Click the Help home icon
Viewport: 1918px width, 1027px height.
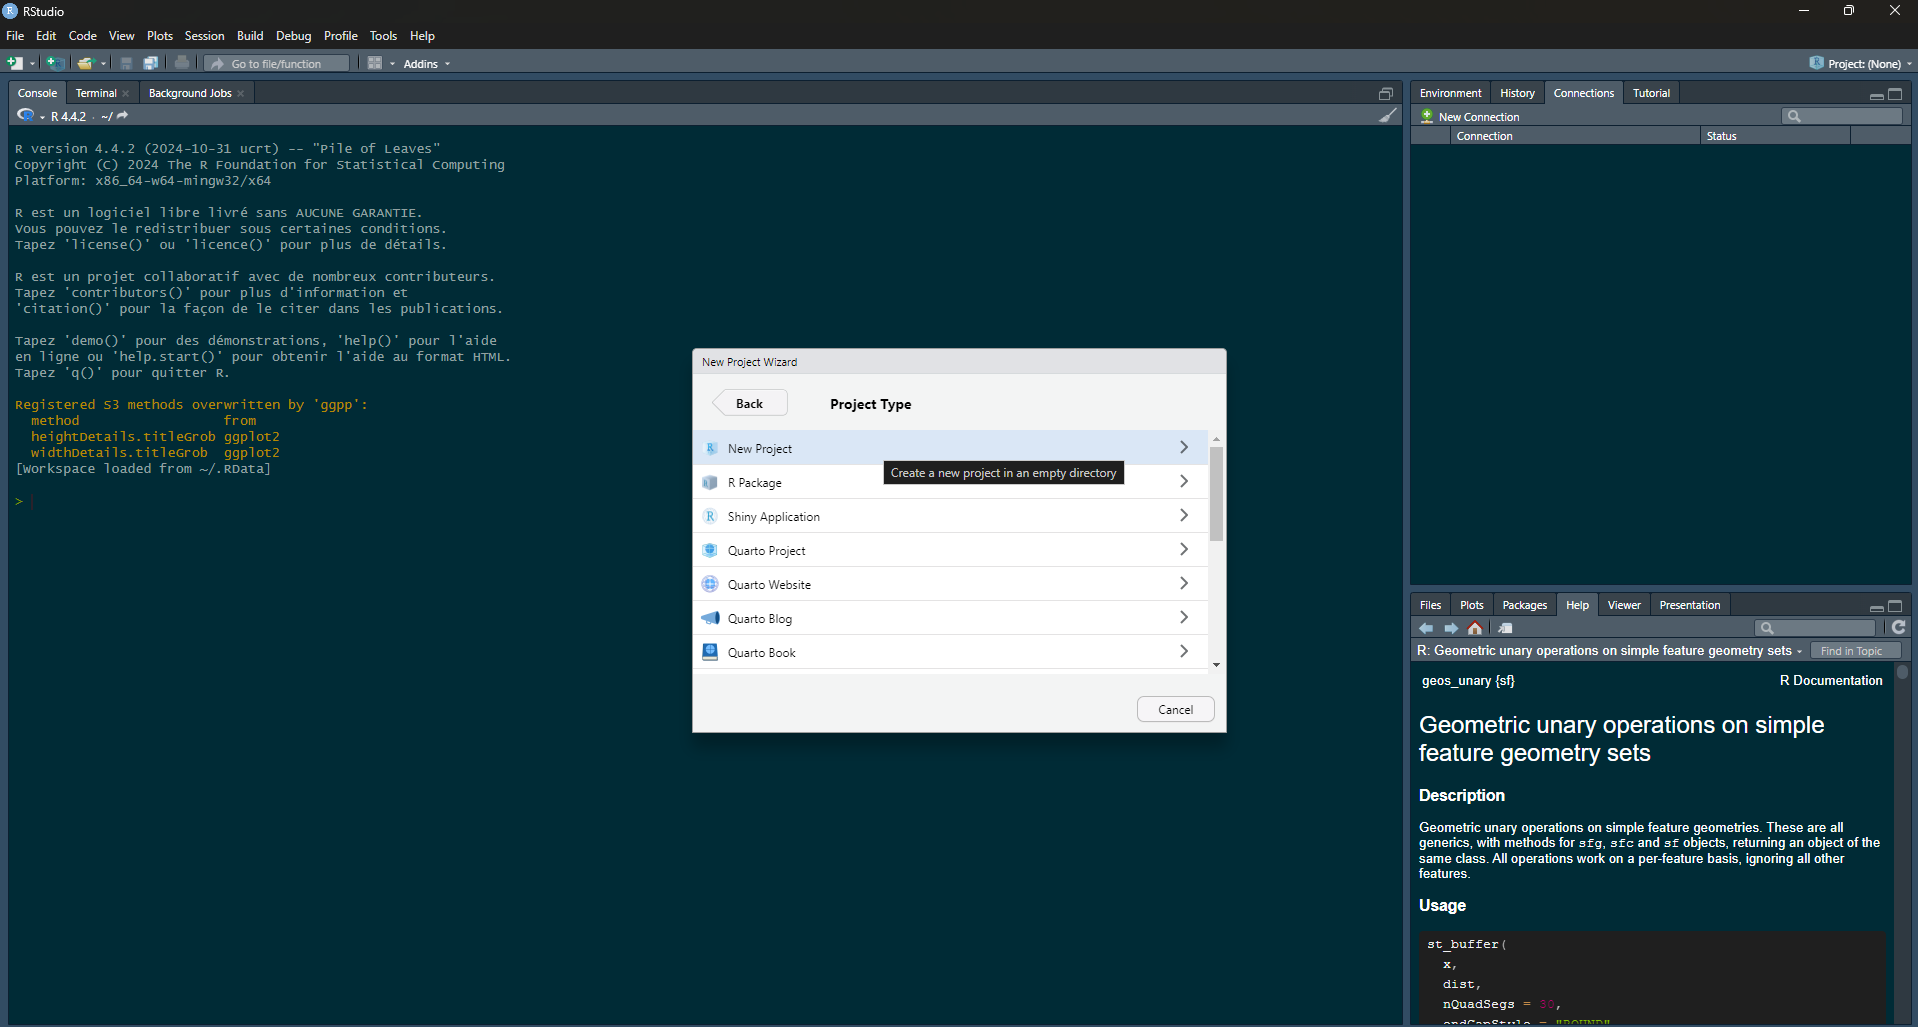tap(1475, 628)
